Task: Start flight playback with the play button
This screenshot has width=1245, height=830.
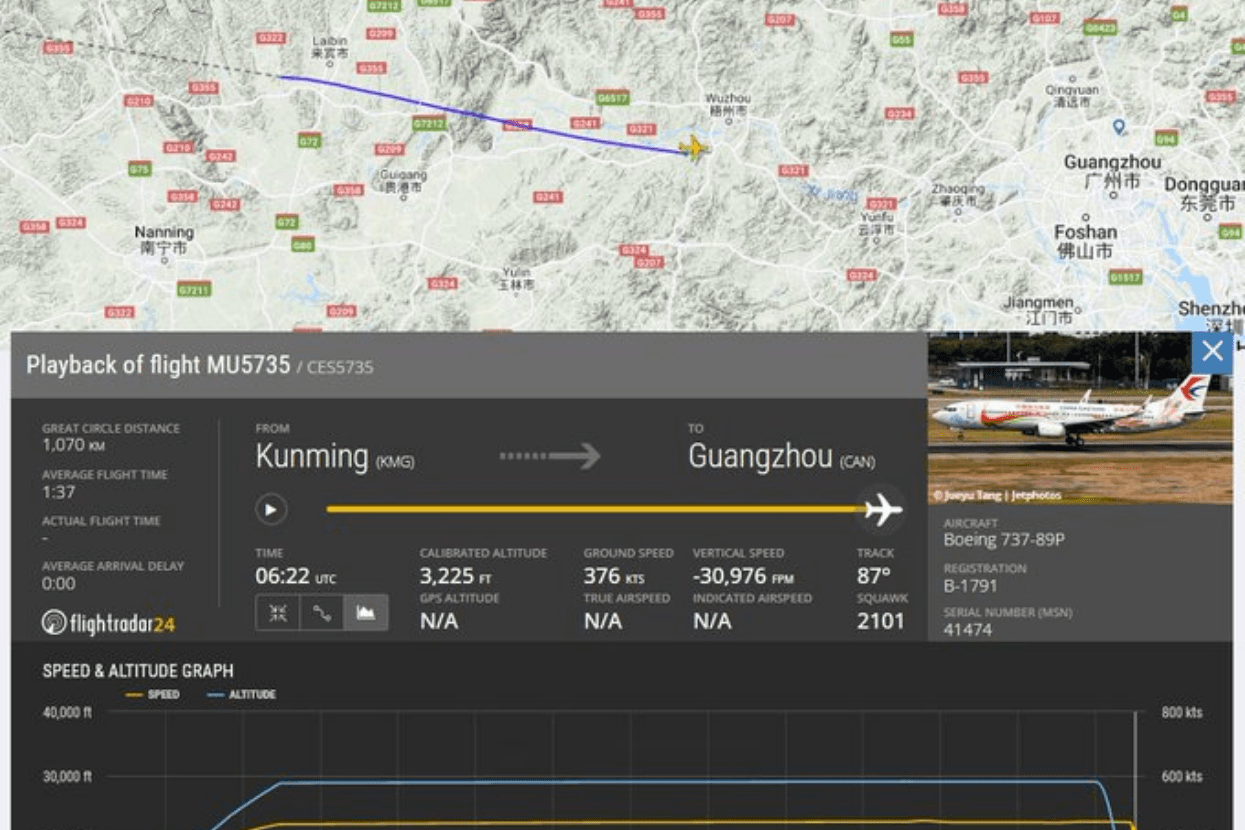Action: (271, 510)
